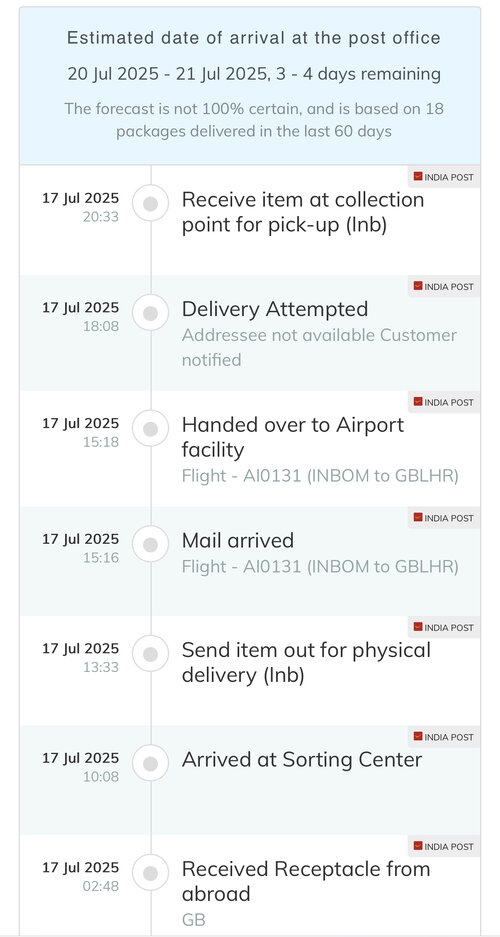Select the timeline dot for 15:18 airport handover
This screenshot has width=500, height=937.
(x=151, y=428)
